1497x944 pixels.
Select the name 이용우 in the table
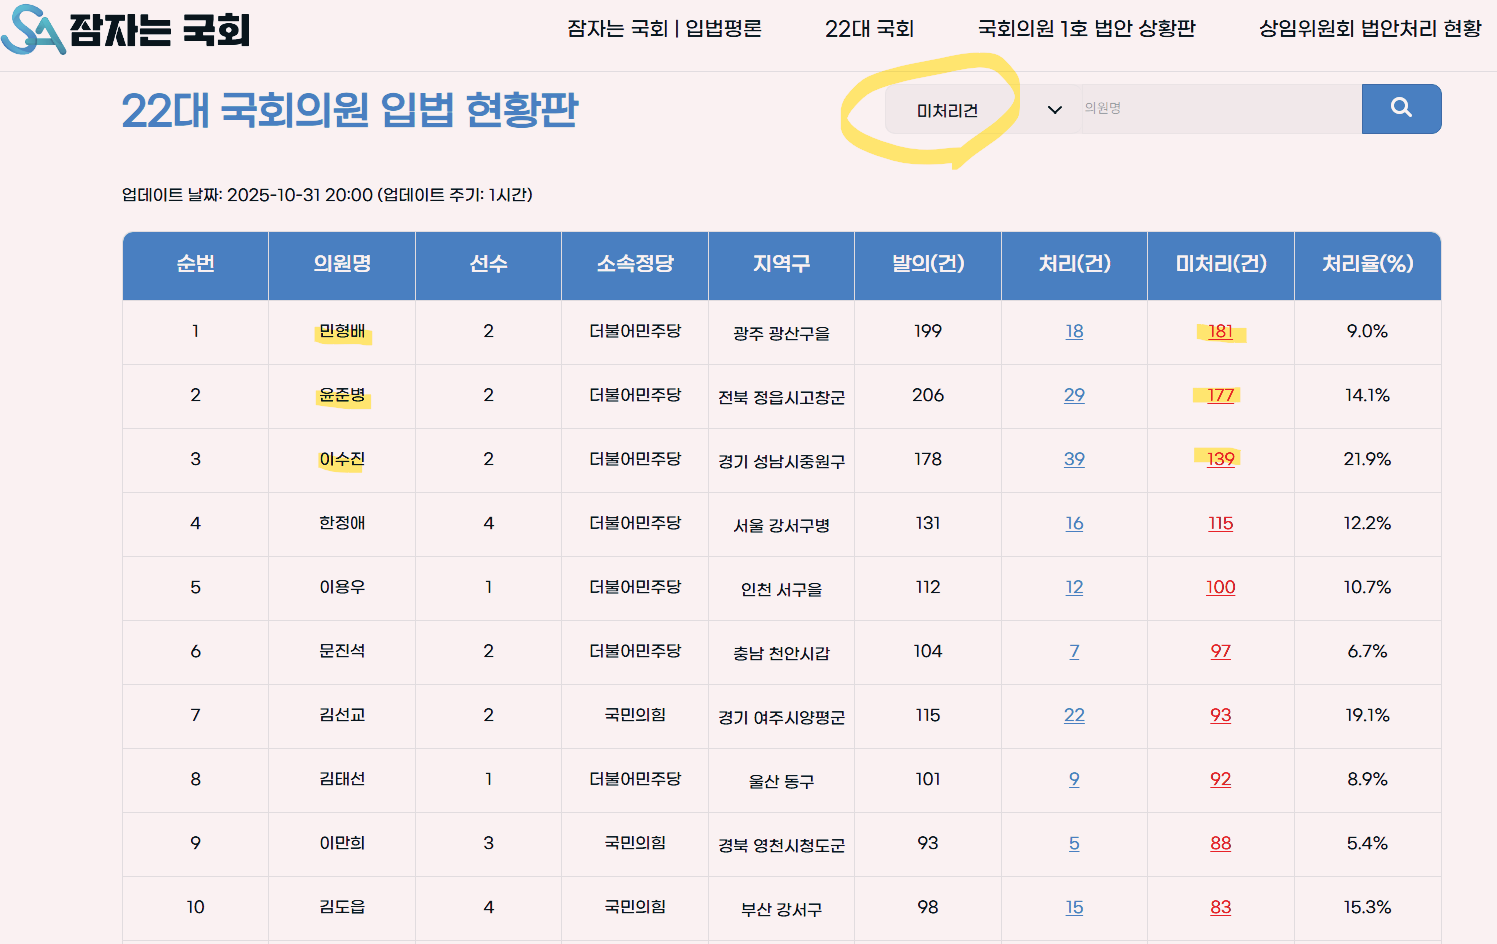(x=342, y=587)
